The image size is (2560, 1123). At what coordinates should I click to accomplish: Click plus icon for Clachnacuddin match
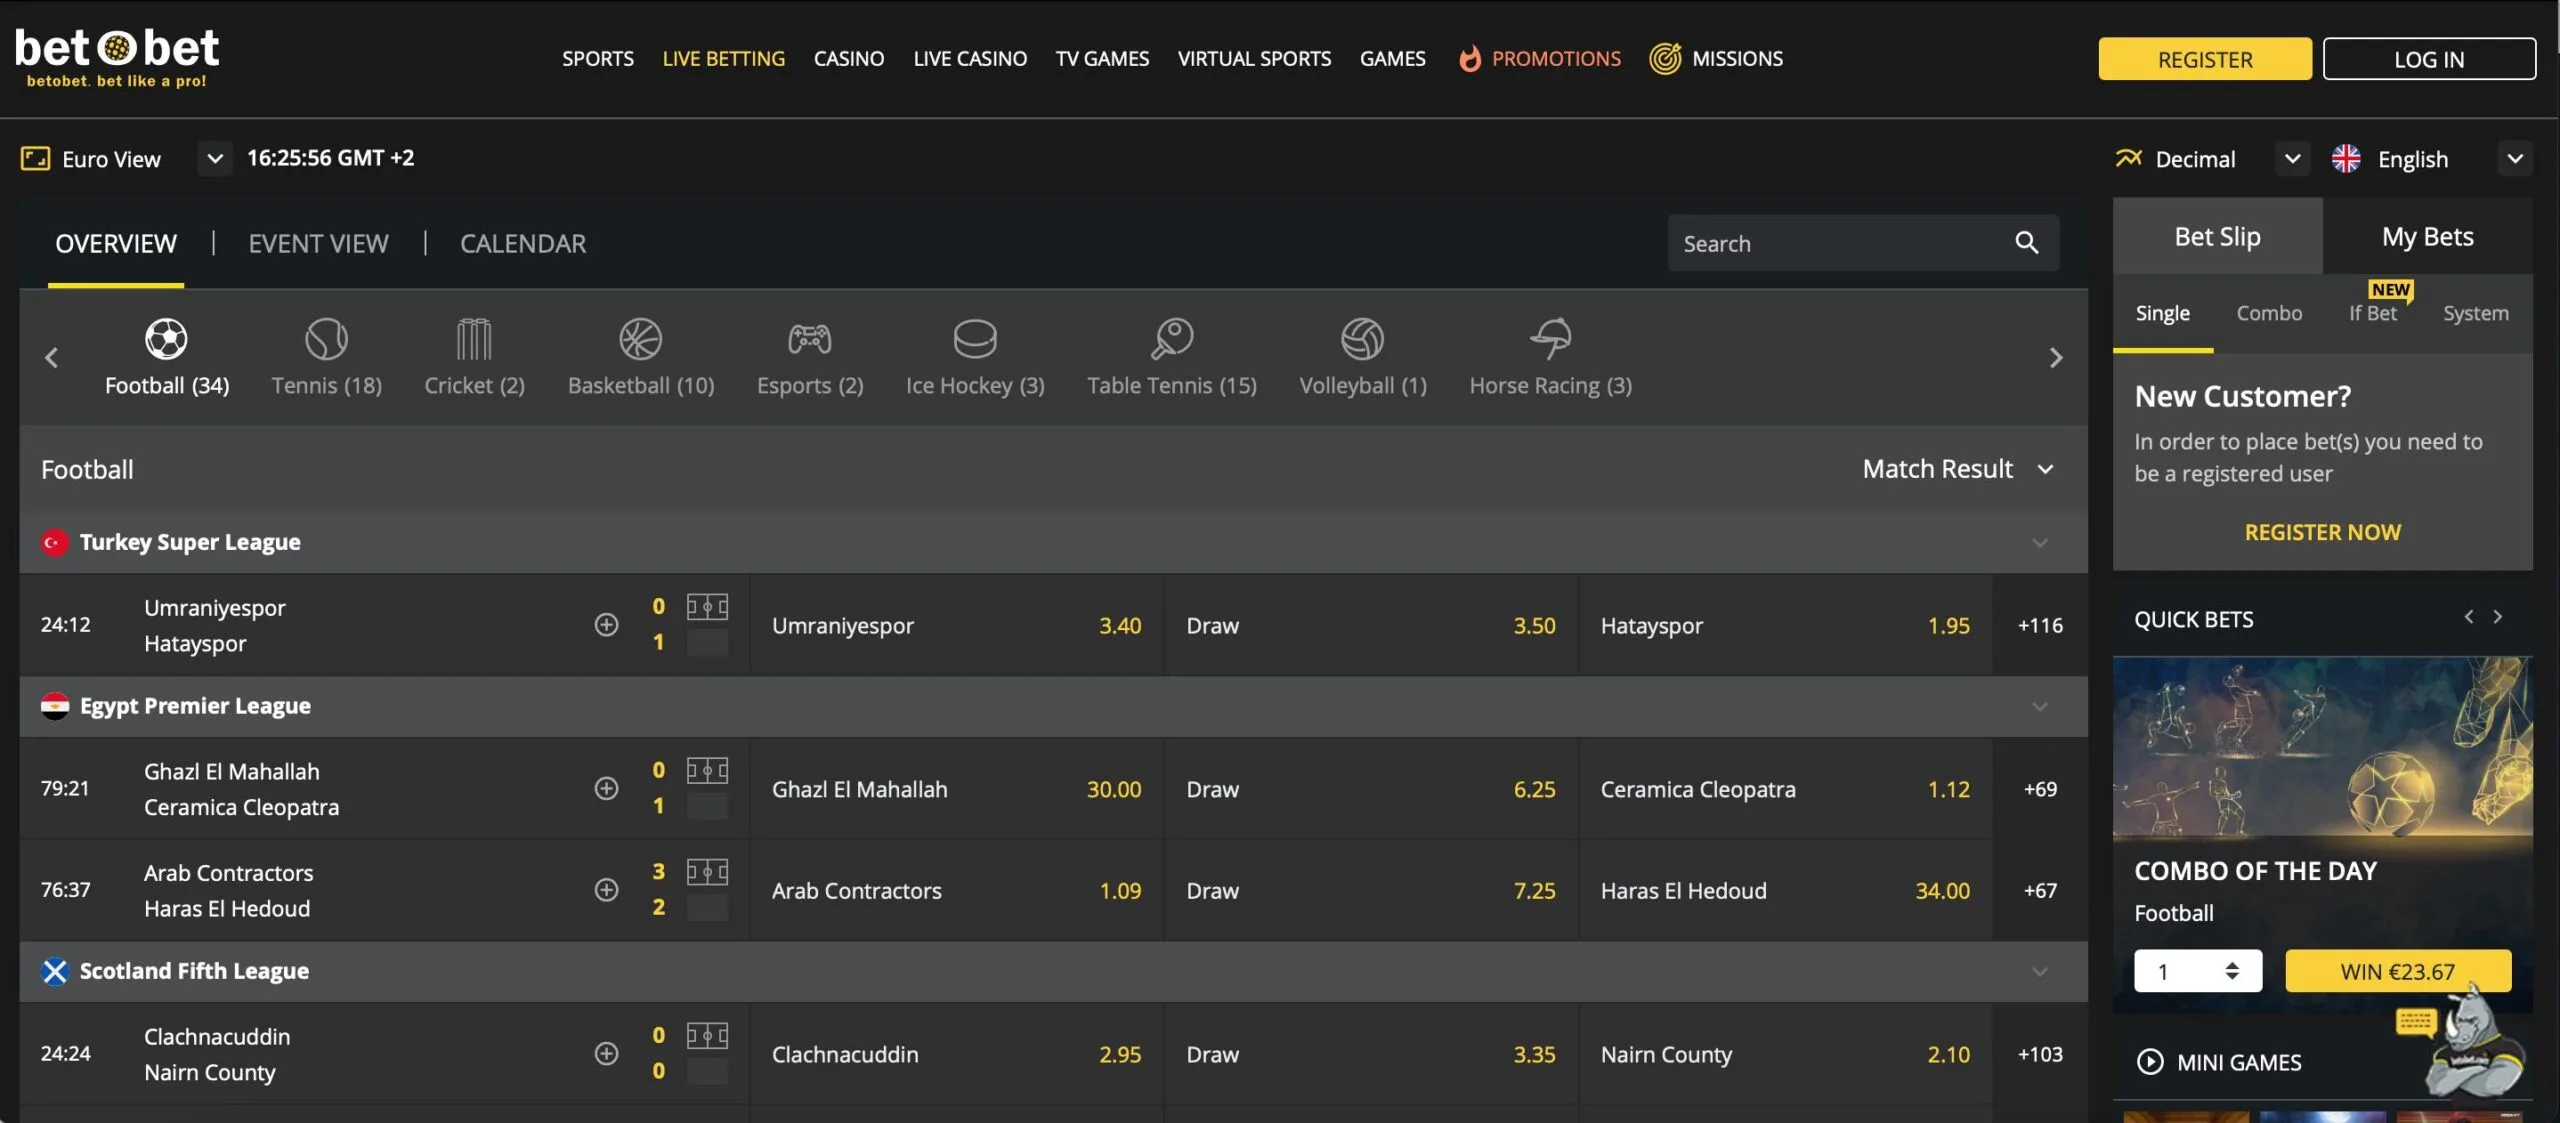[x=606, y=1054]
